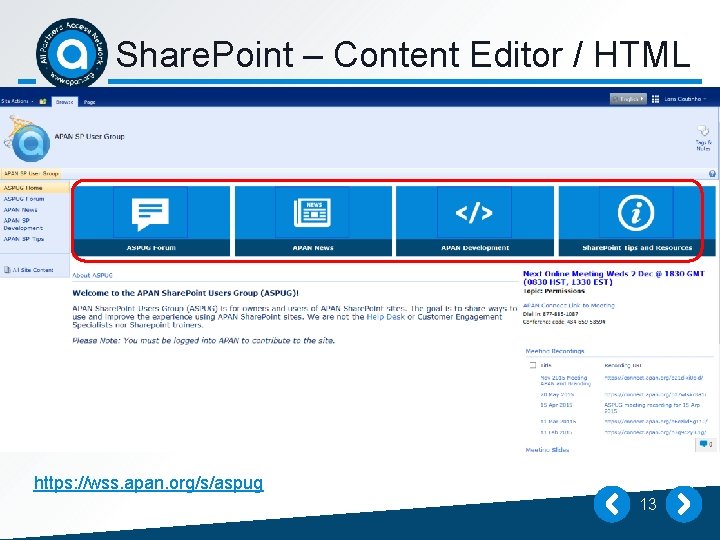The height and width of the screenshot is (540, 720).
Task: Open the https://wss.apan.org/s/aspug hyperlink
Action: 148,483
